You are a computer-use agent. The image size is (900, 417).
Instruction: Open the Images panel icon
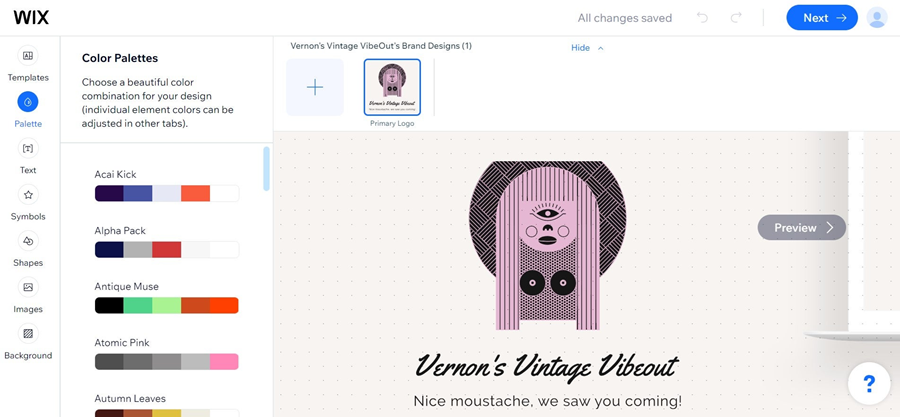28,287
